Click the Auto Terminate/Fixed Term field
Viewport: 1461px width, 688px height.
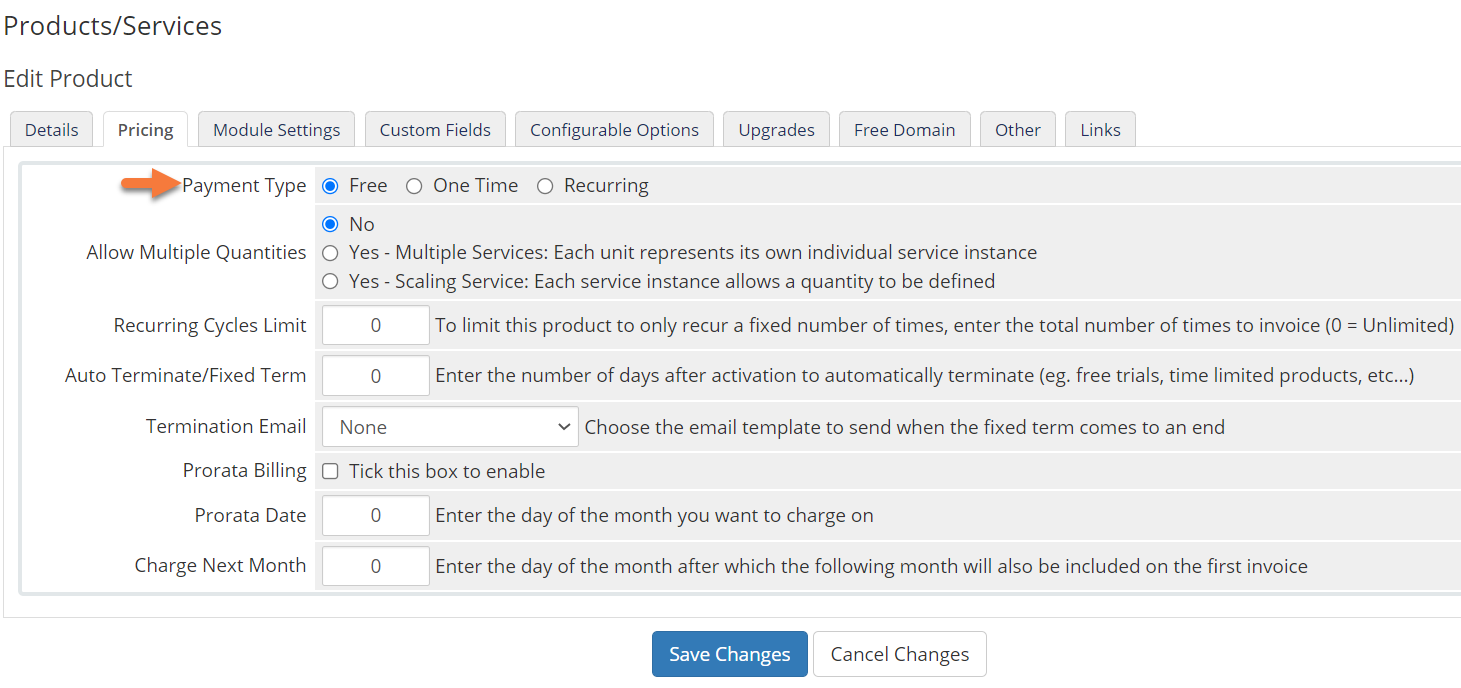tap(375, 376)
